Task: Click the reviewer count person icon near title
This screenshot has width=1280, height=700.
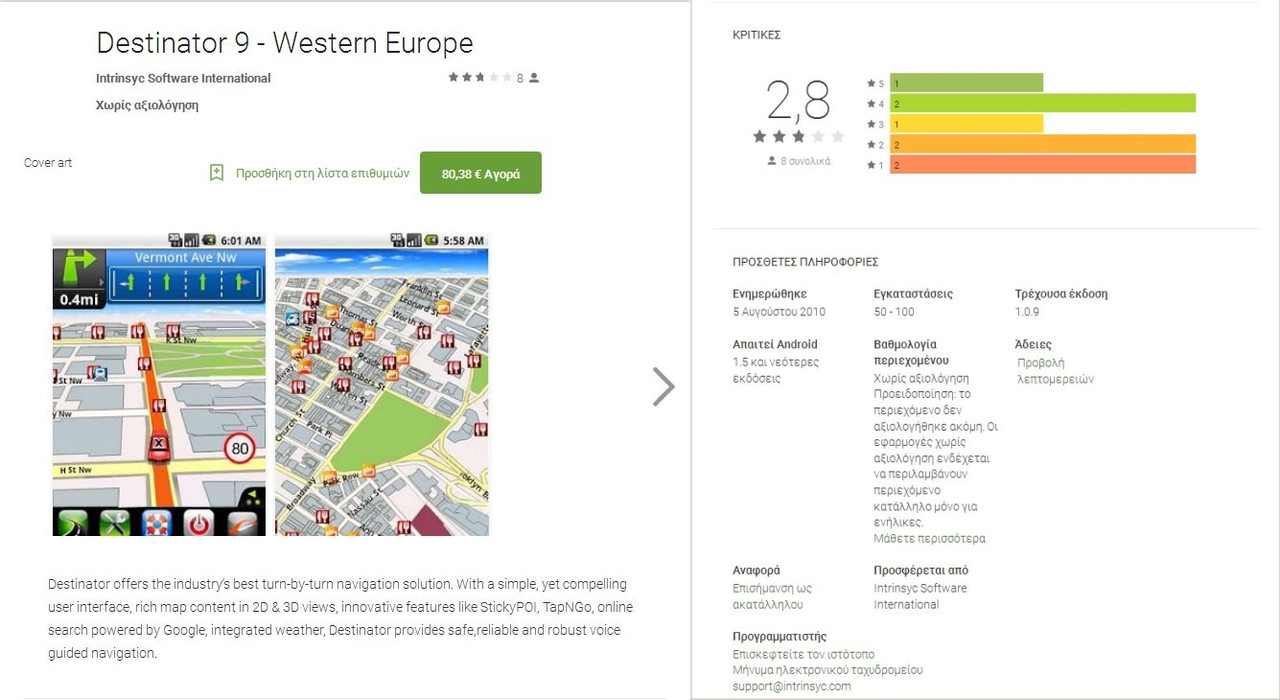Action: click(x=534, y=78)
